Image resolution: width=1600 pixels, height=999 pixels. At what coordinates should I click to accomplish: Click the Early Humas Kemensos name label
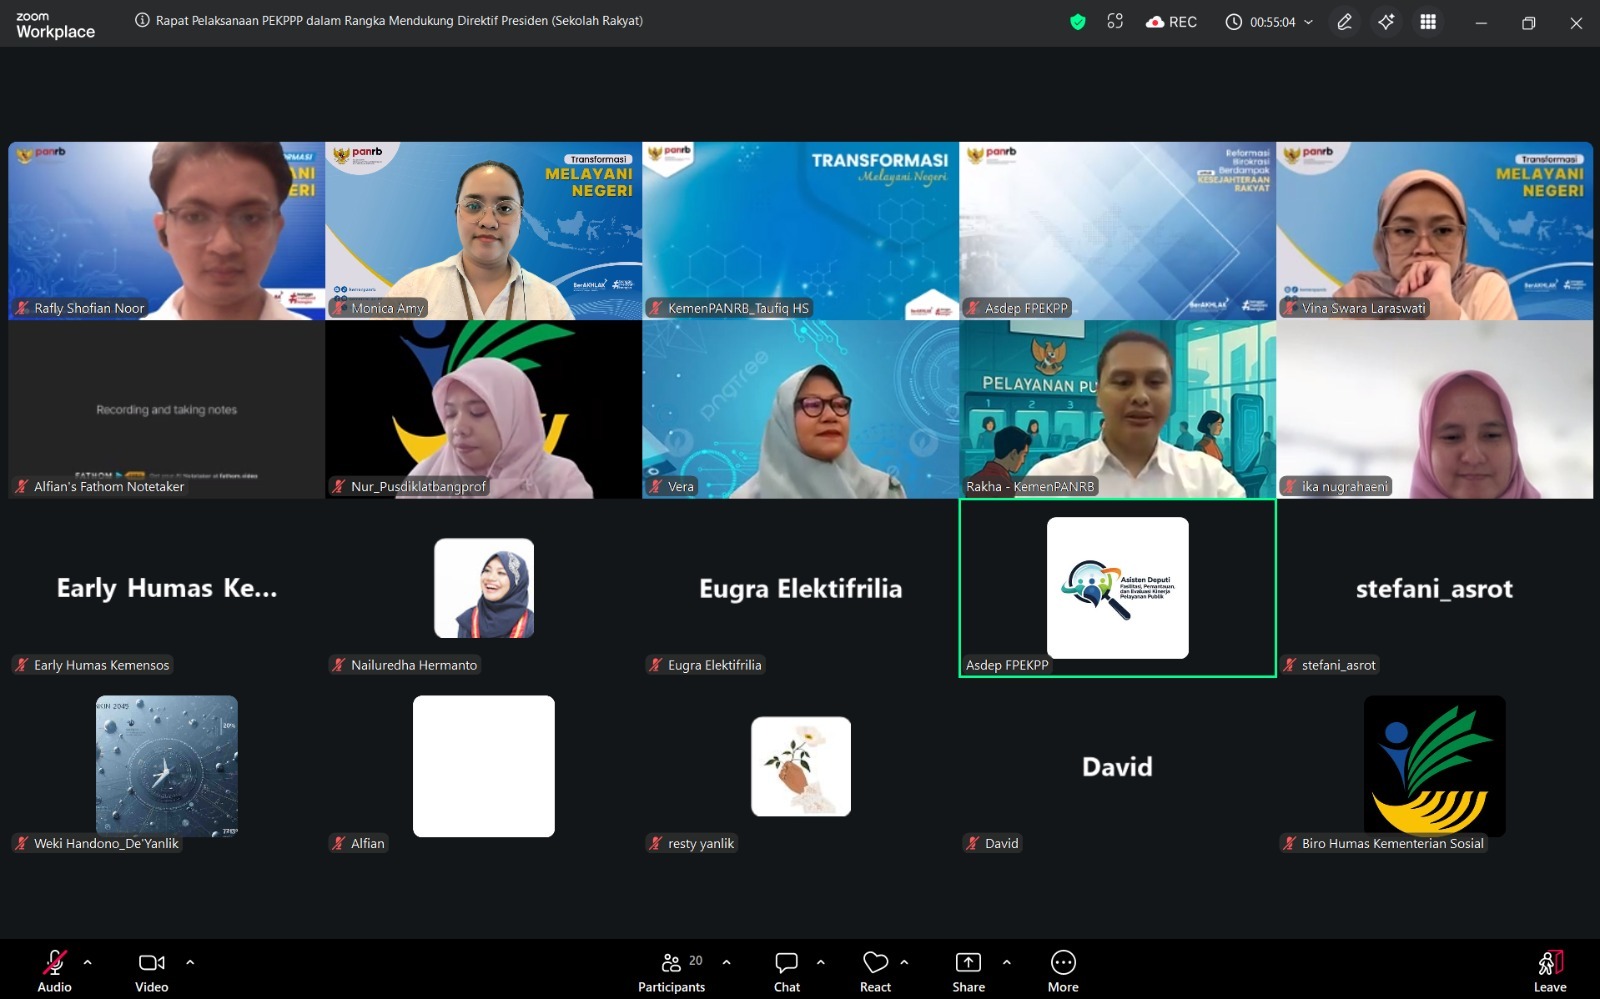tap(92, 665)
